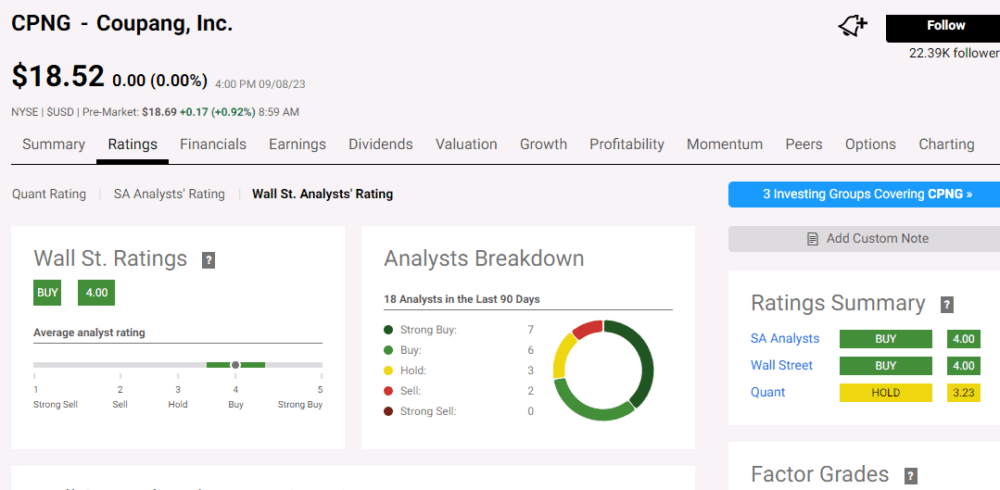The width and height of the screenshot is (1000, 490).
Task: Open SA Analysts' Rating view
Action: (169, 194)
